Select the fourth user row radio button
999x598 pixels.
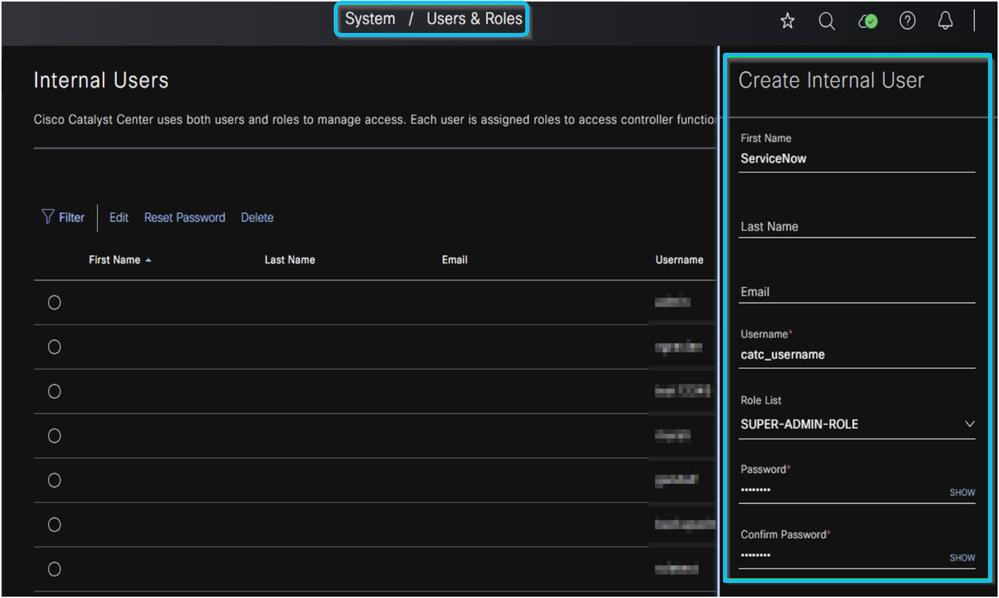(54, 436)
